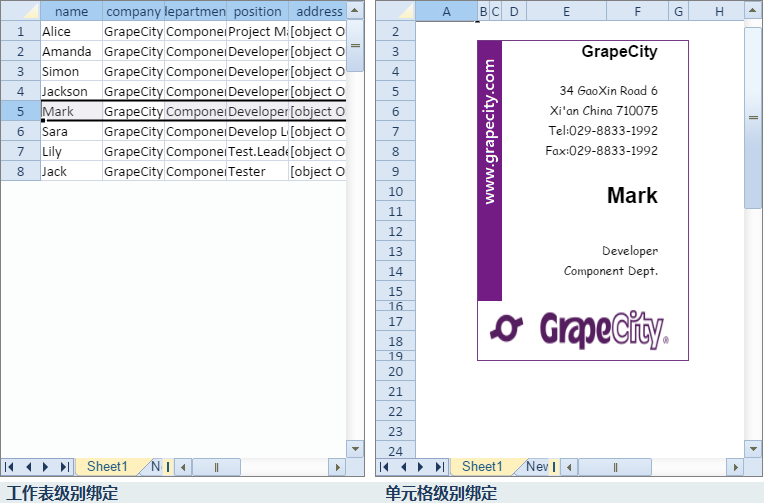Click left arrow of right horizontal scrollbar
The image size is (764, 503).
click(x=569, y=467)
